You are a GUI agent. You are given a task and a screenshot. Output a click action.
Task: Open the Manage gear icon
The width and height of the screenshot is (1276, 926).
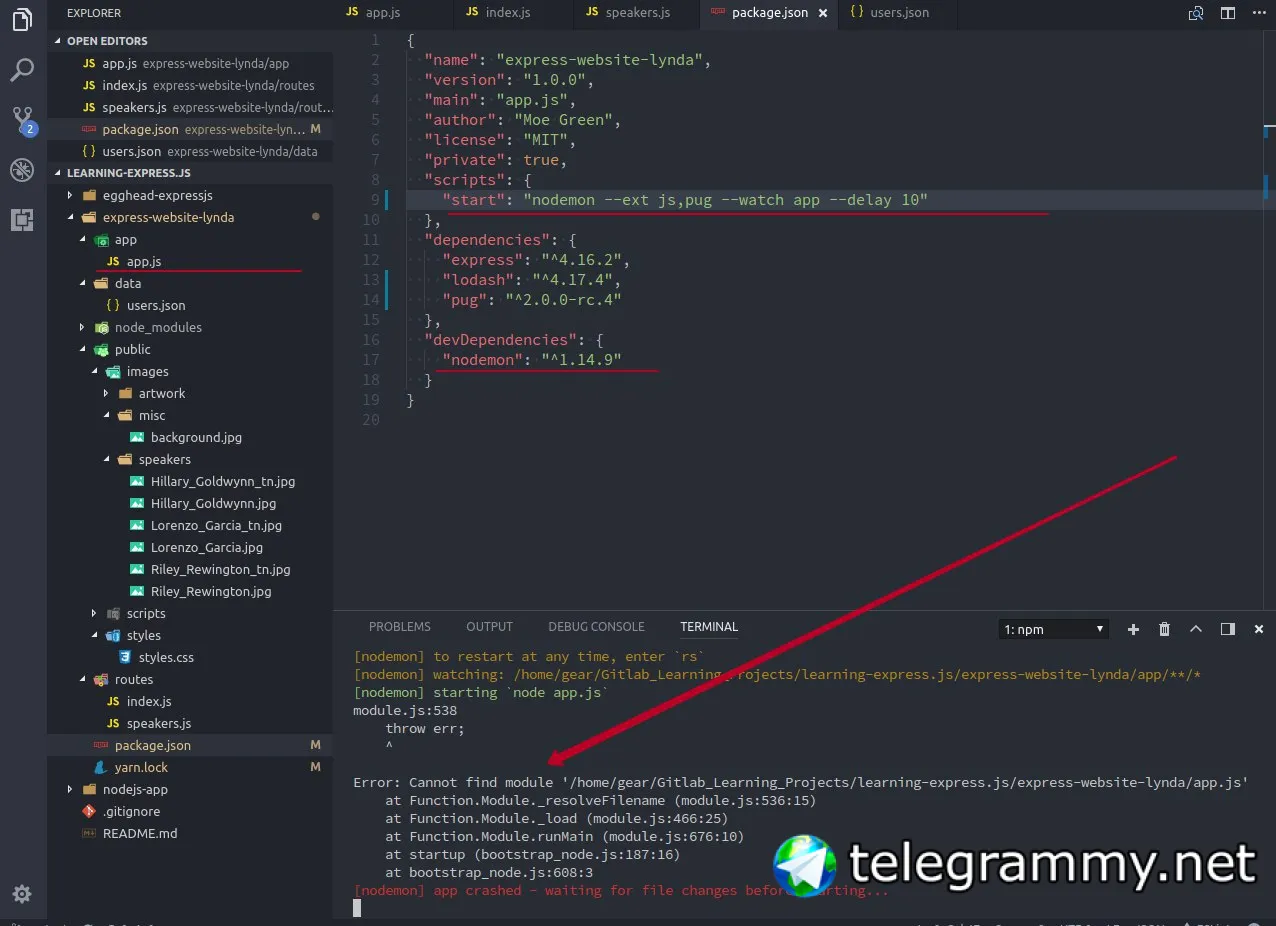click(22, 893)
